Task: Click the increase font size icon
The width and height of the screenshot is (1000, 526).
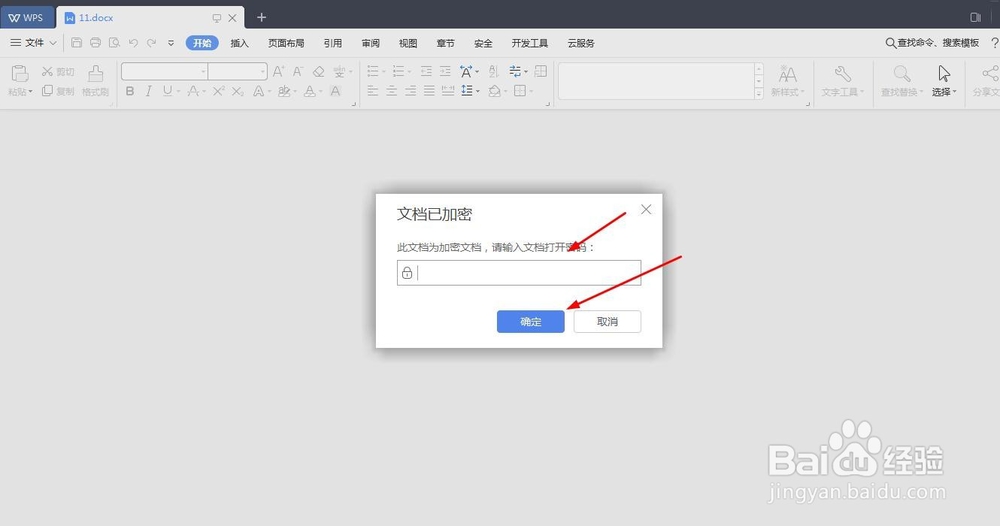Action: click(279, 71)
